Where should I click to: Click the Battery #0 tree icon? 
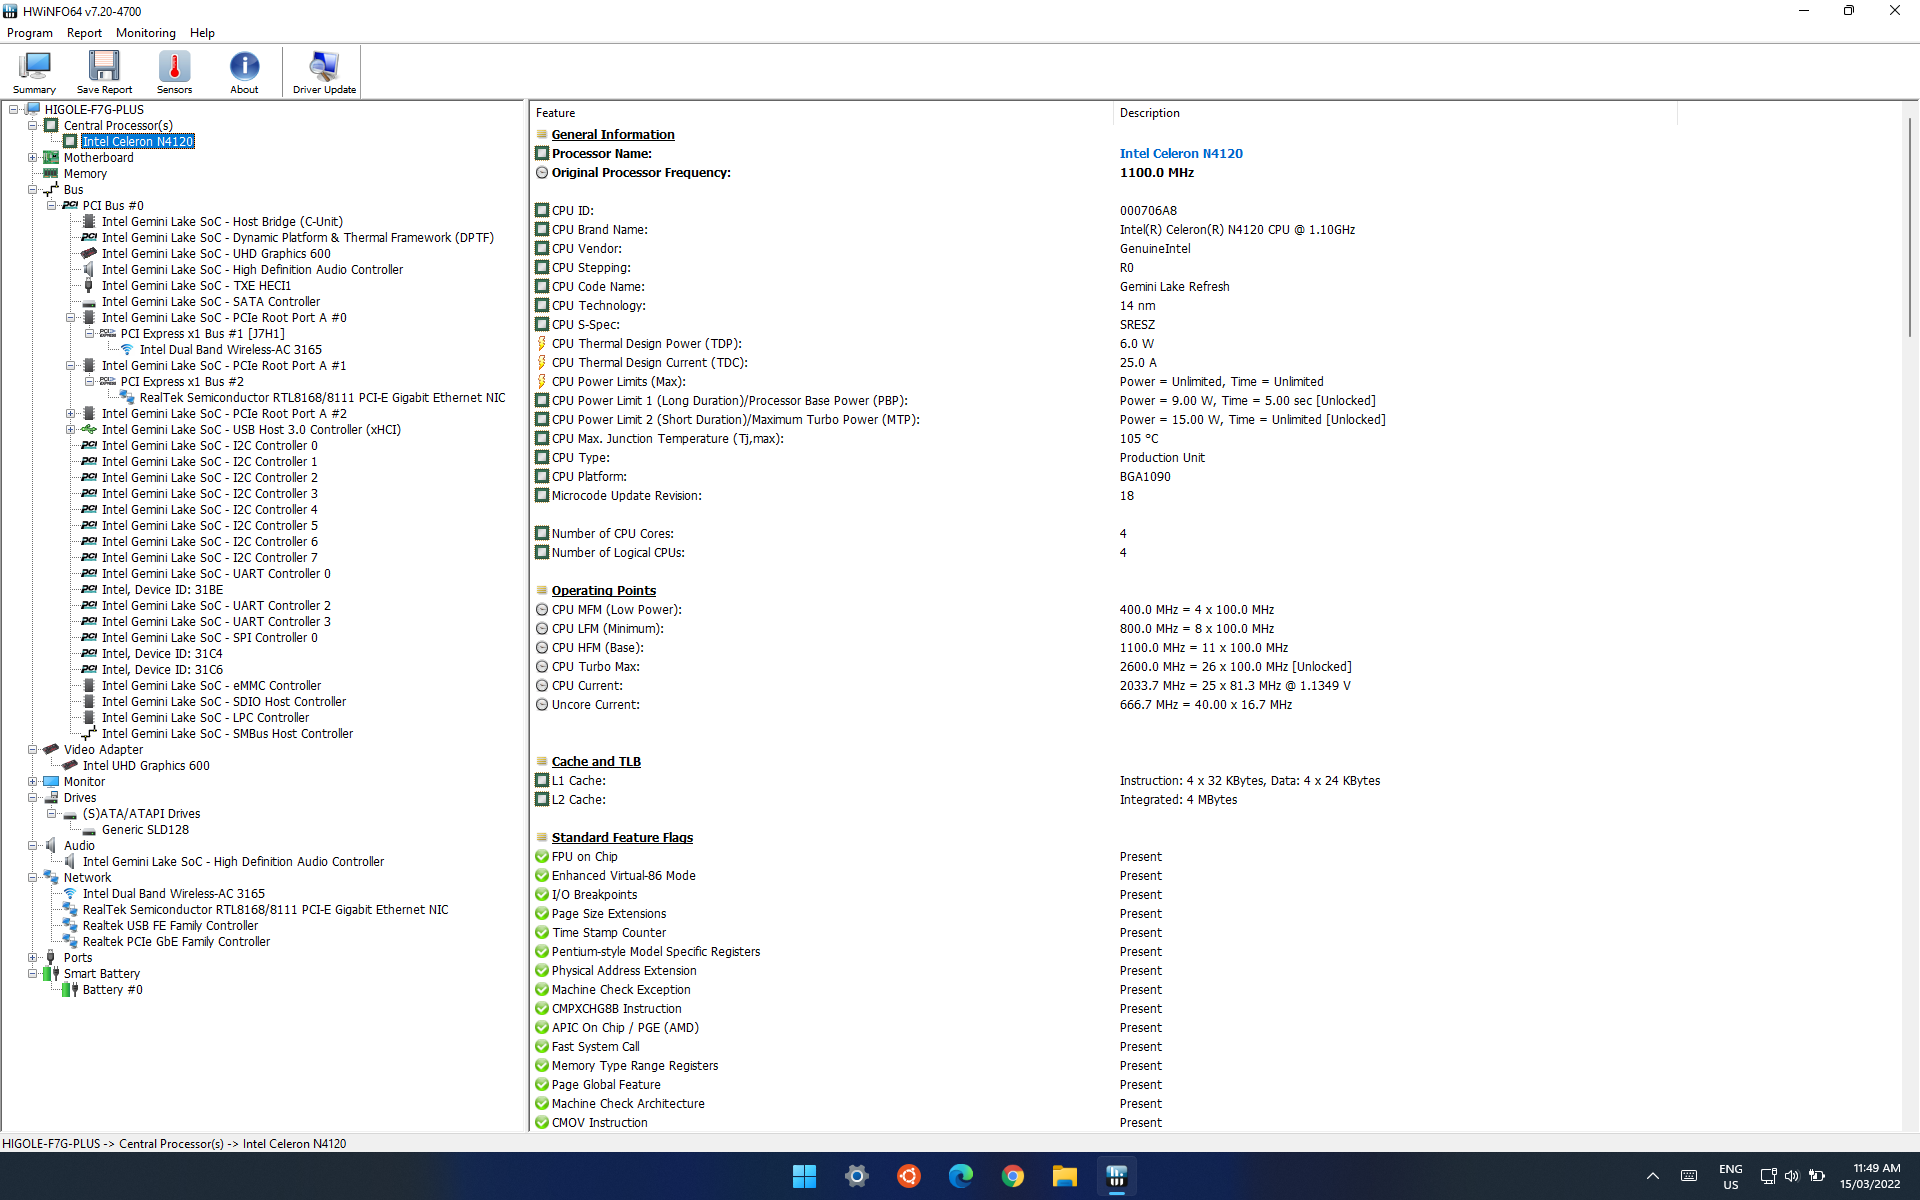[x=70, y=989]
